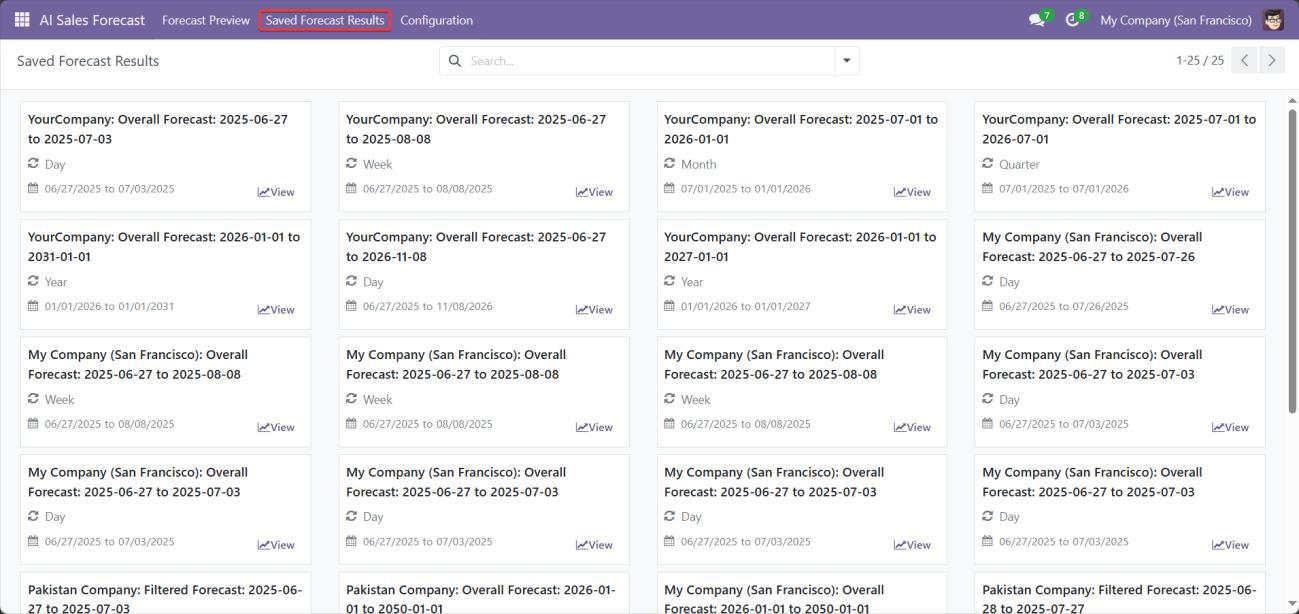The height and width of the screenshot is (614, 1299).
Task: Open the My Company (San Francisco) company switcher
Action: [x=1176, y=20]
